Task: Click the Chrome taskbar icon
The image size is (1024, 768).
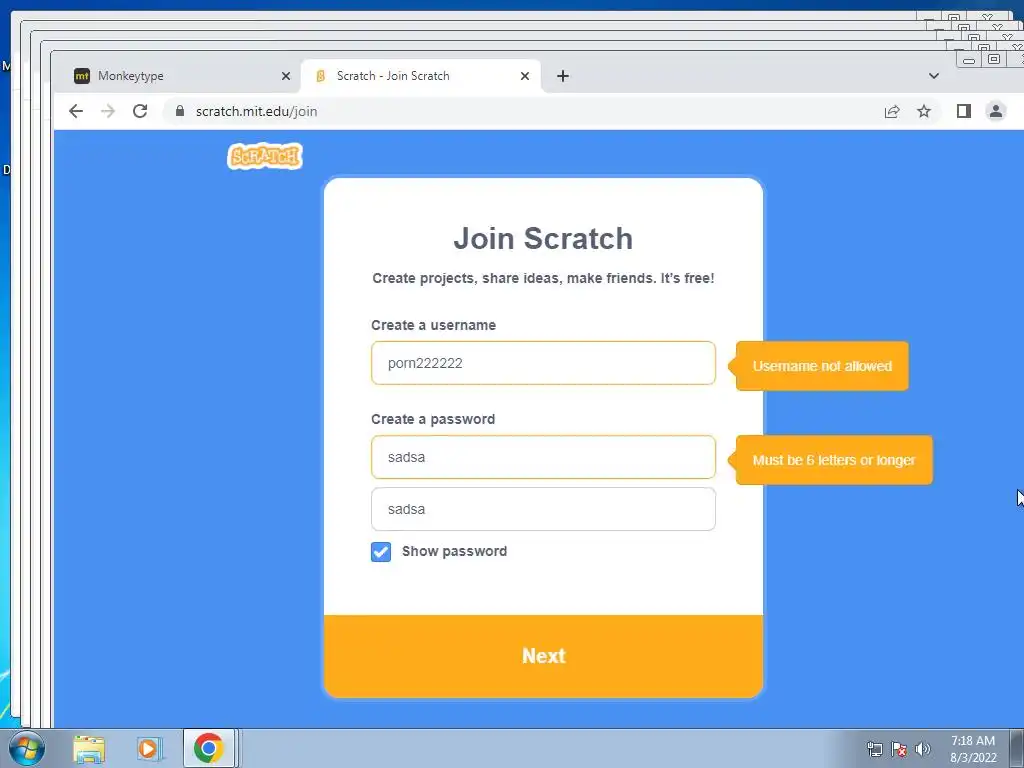Action: pyautogui.click(x=208, y=748)
